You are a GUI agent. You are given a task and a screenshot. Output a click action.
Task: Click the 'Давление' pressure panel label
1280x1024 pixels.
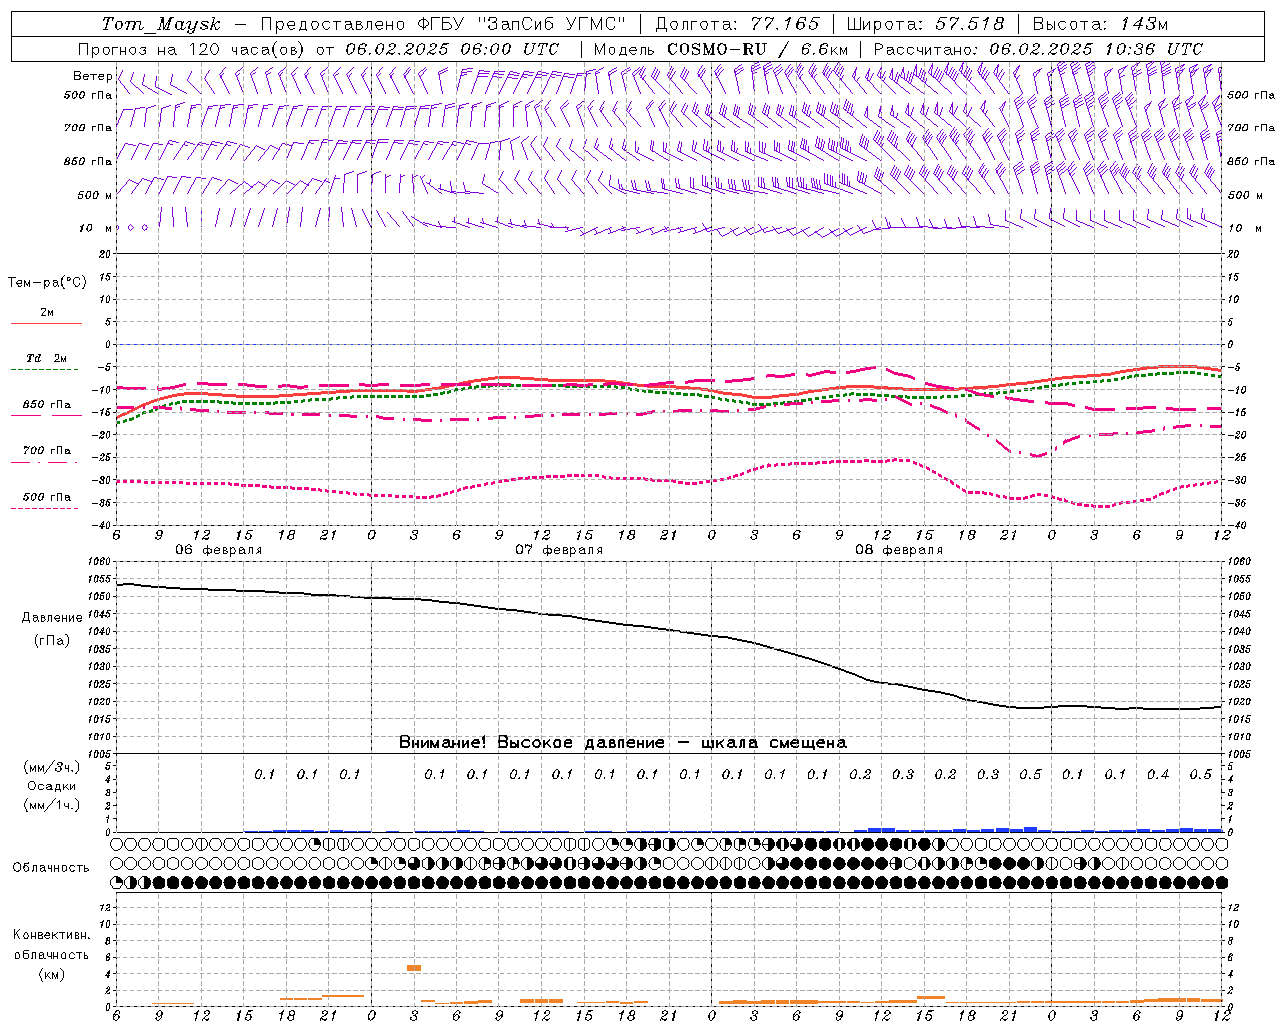point(52,618)
